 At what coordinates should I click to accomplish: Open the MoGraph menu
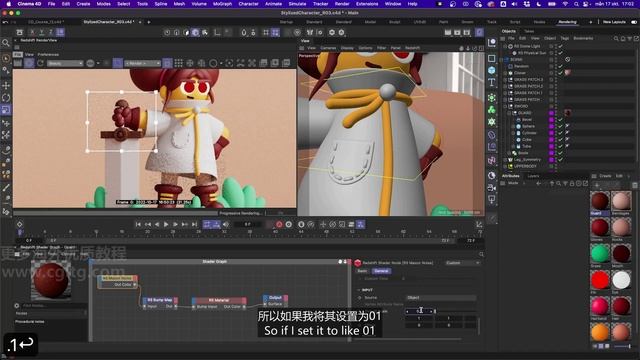(222, 4)
